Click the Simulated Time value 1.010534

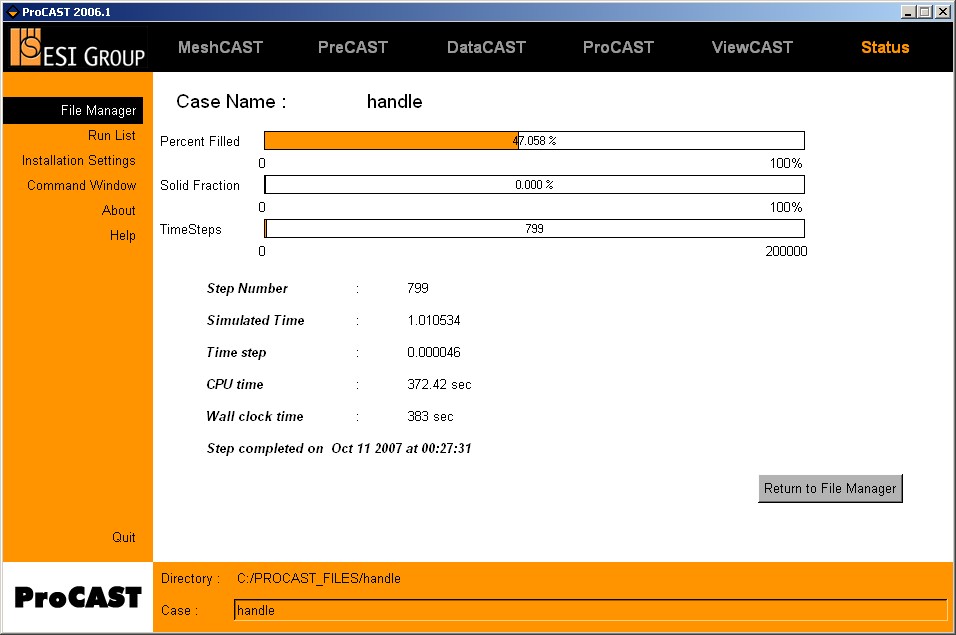point(433,321)
